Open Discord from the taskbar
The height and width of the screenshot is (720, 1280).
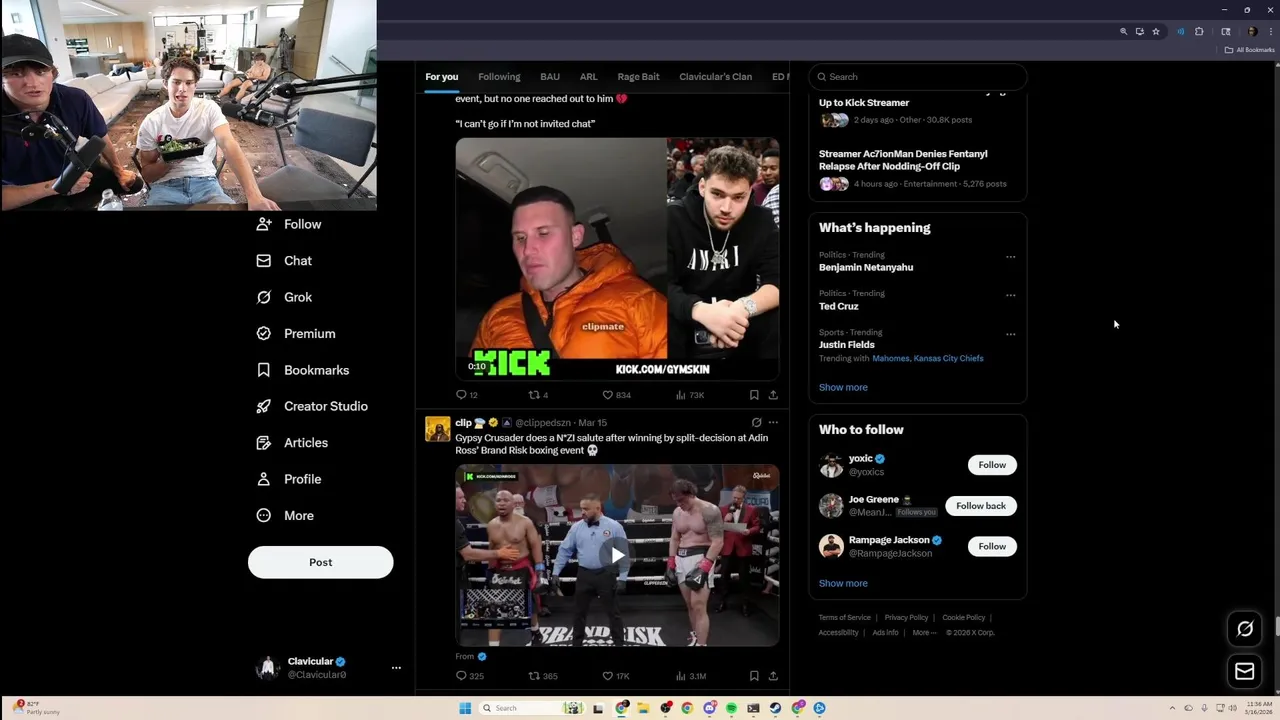709,708
